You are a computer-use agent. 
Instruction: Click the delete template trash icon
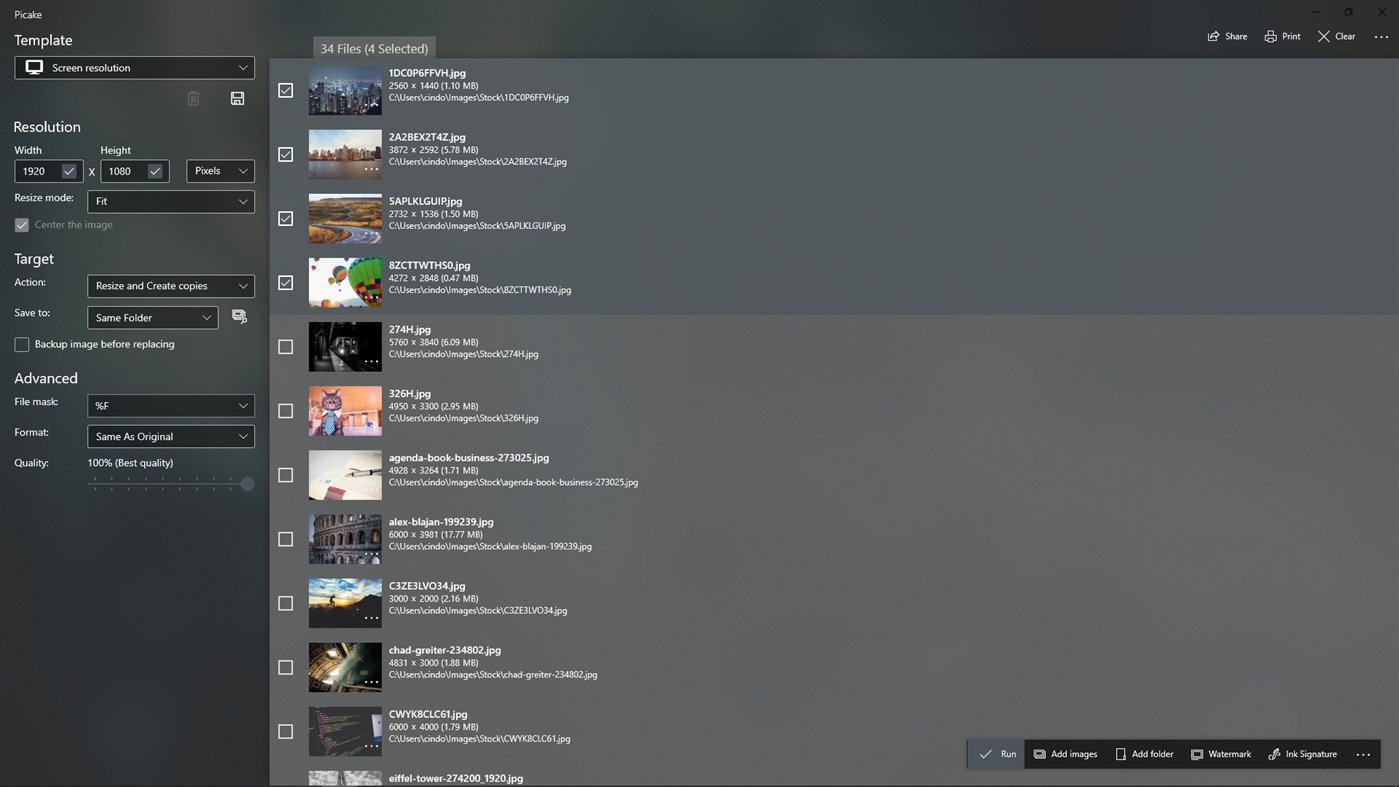tap(193, 98)
